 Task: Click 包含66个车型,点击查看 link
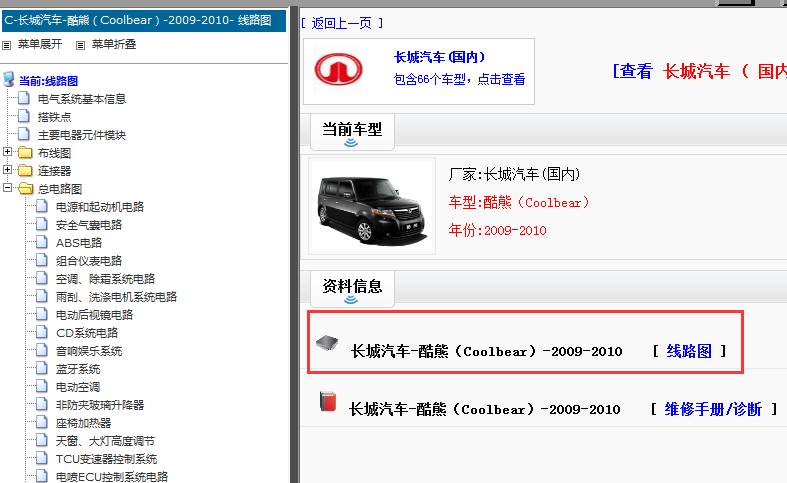coord(459,79)
